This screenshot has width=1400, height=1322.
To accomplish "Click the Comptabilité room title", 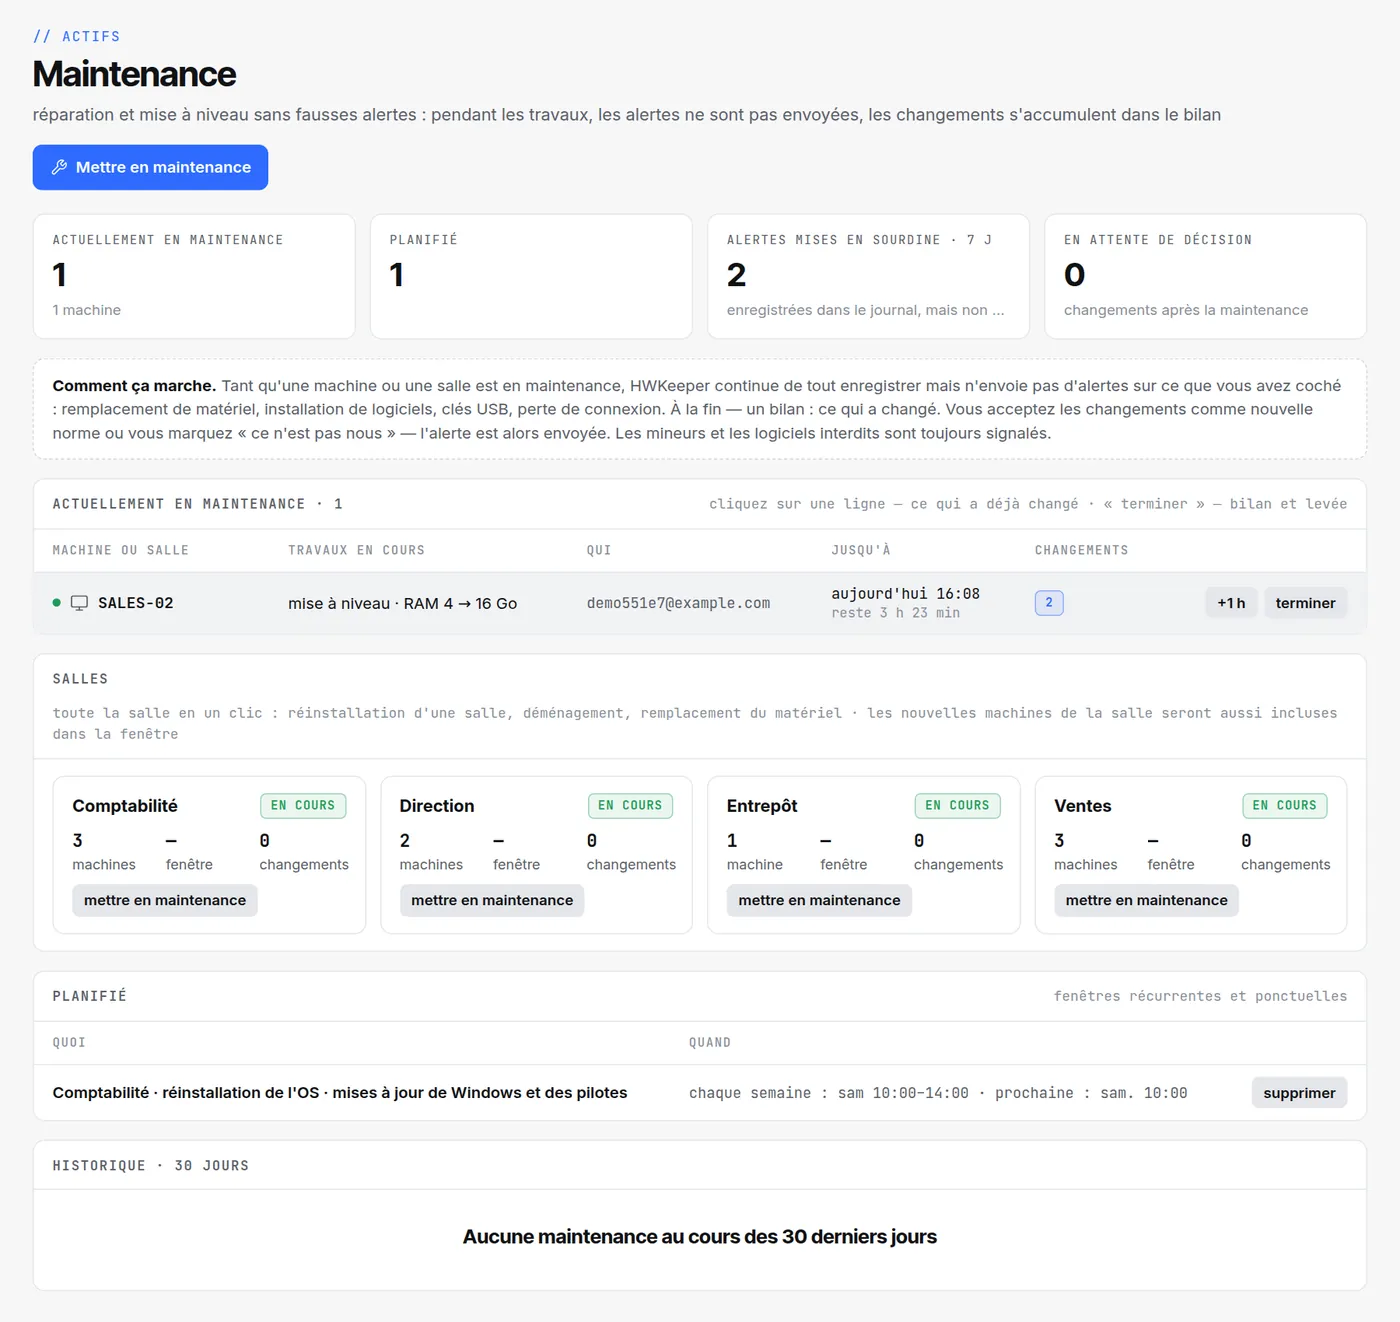I will (x=125, y=806).
